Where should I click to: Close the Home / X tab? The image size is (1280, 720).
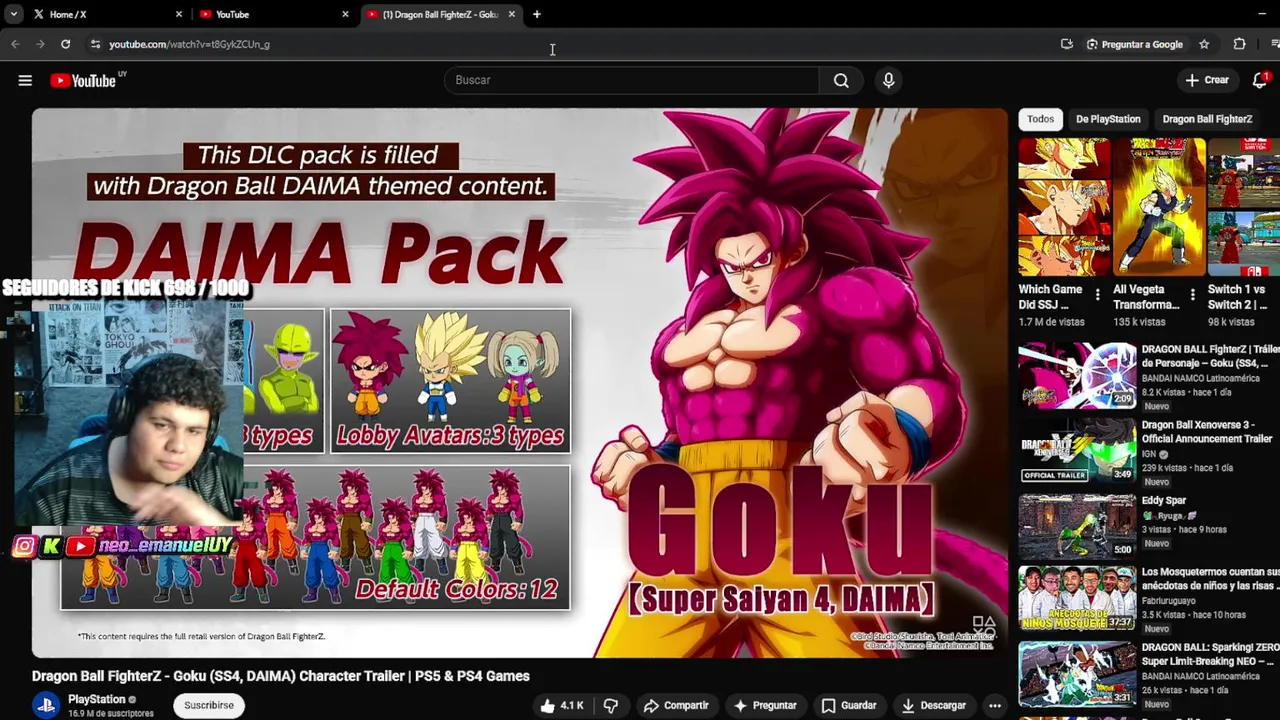point(179,14)
